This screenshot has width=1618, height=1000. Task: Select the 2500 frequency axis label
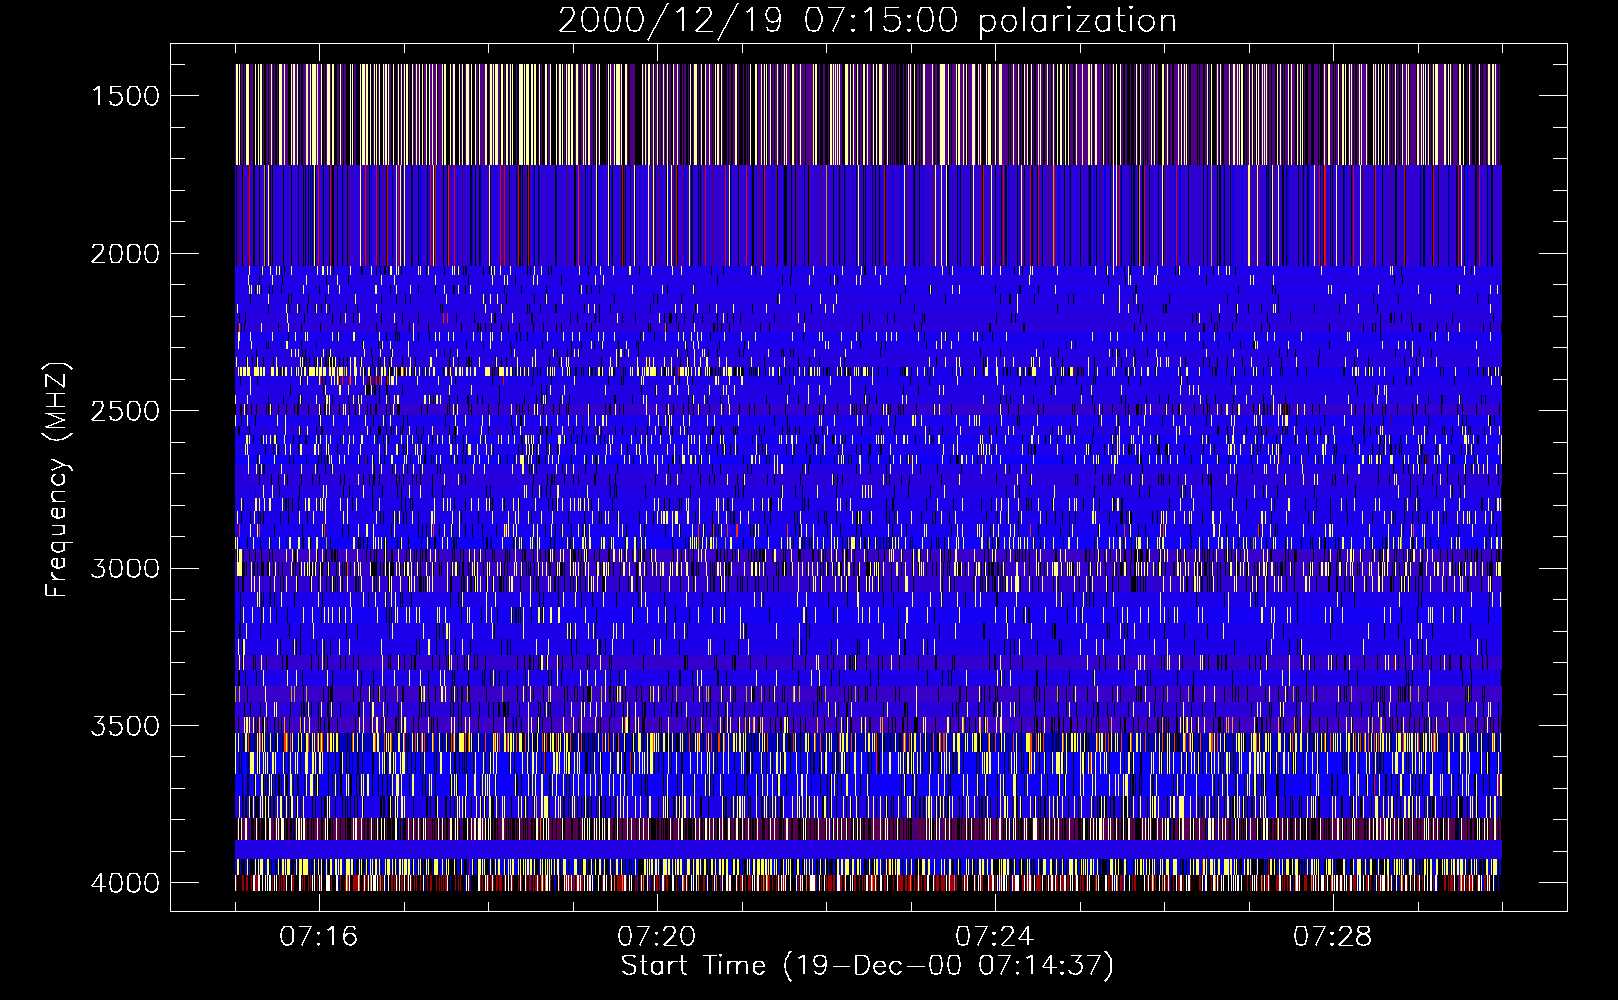click(125, 411)
